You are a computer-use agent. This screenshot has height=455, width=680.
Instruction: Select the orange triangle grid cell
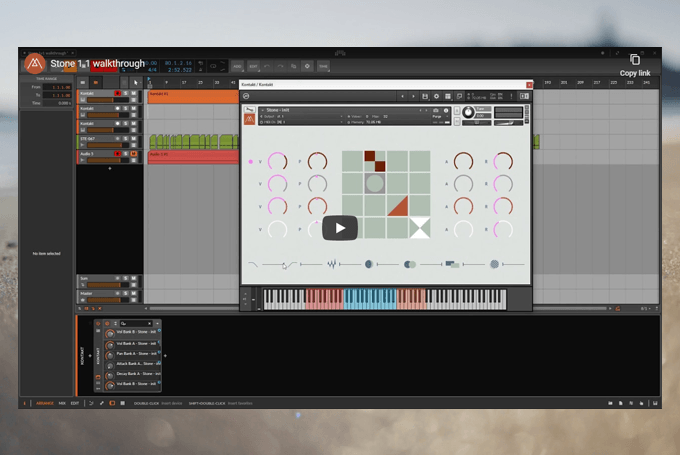(397, 206)
